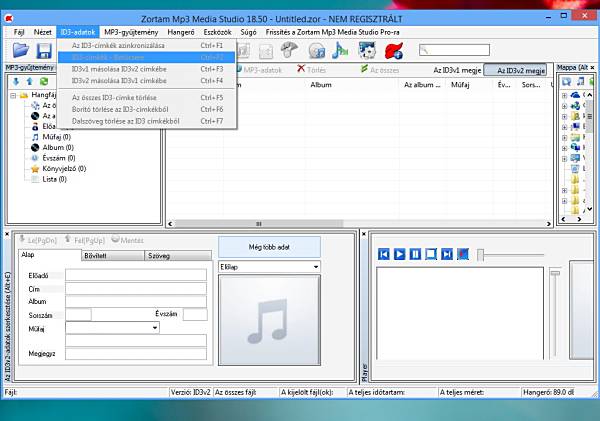Viewport: 600px width, 421px height.
Task: Click the Le[PgDn] button
Action: coord(38,240)
